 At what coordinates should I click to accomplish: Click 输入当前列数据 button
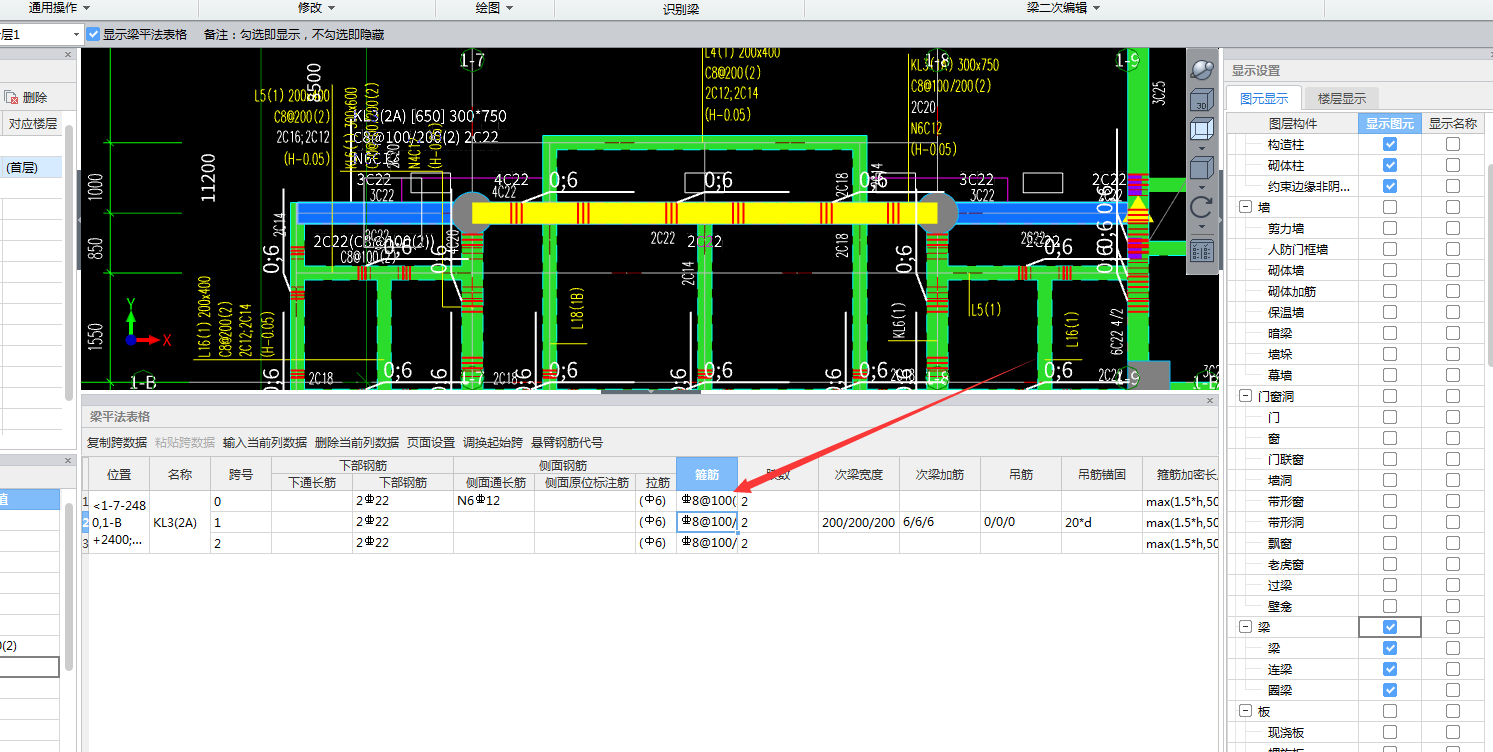pyautogui.click(x=265, y=442)
